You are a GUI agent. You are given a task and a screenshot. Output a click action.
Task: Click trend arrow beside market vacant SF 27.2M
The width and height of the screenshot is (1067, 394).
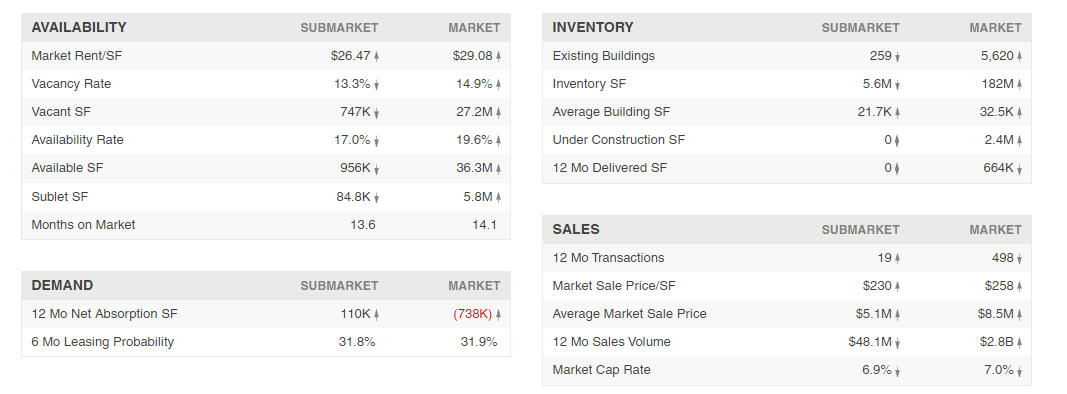coord(498,113)
